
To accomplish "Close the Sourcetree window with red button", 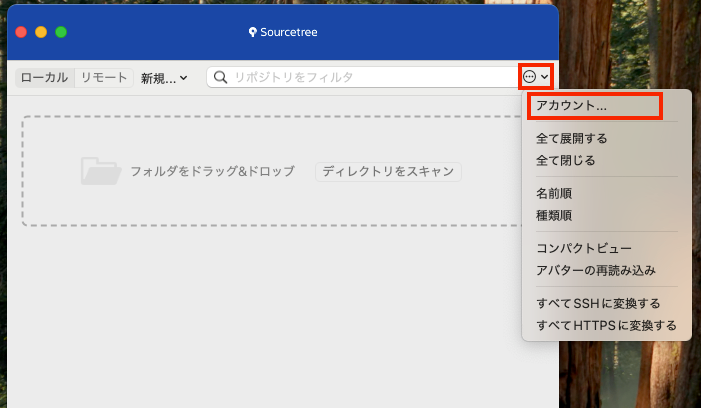I will [x=21, y=32].
